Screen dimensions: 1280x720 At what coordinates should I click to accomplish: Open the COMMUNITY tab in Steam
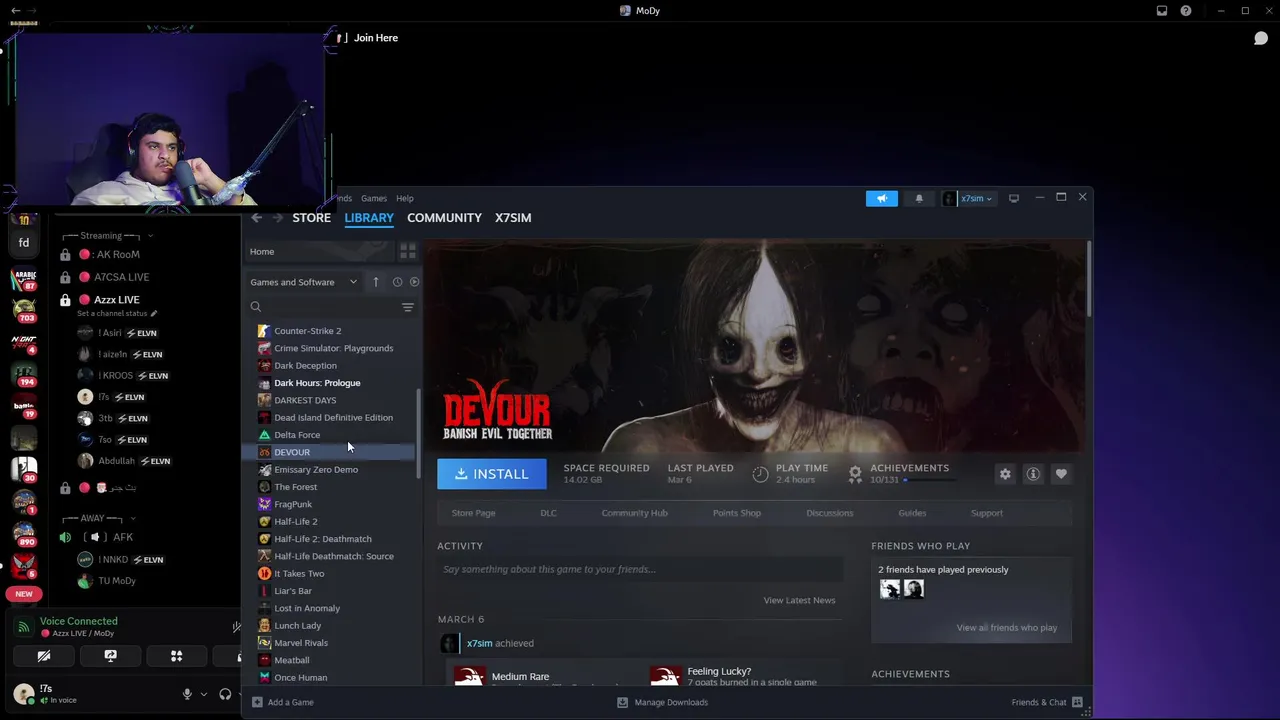pyautogui.click(x=444, y=217)
